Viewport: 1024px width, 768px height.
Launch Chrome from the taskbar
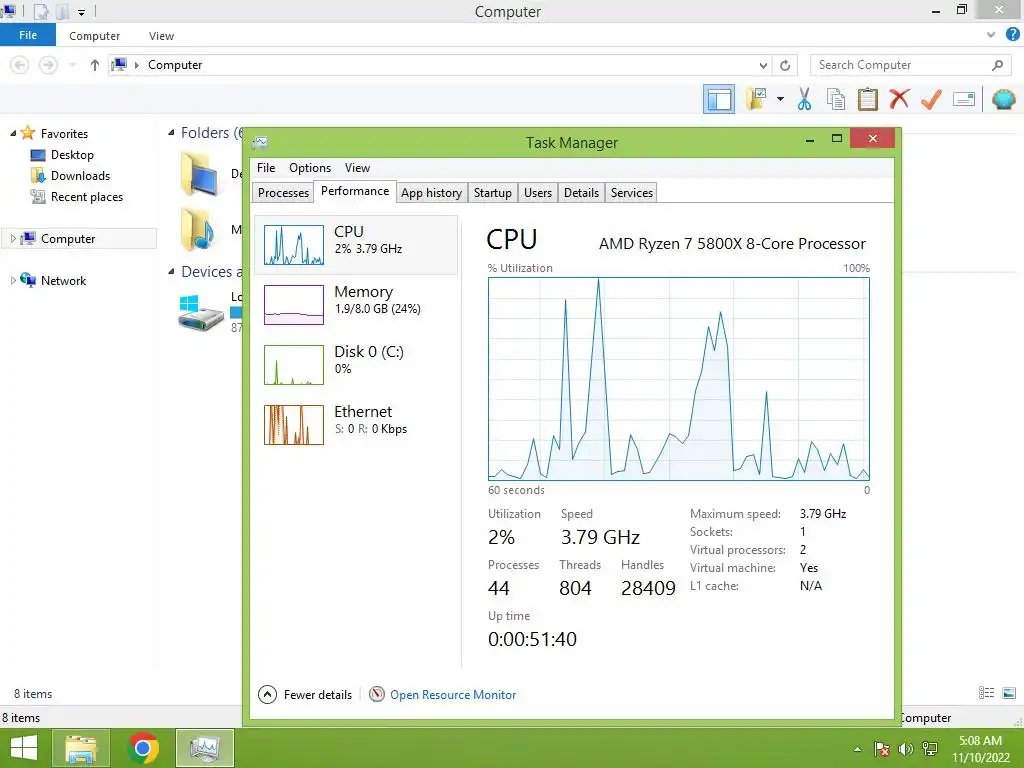pyautogui.click(x=143, y=748)
